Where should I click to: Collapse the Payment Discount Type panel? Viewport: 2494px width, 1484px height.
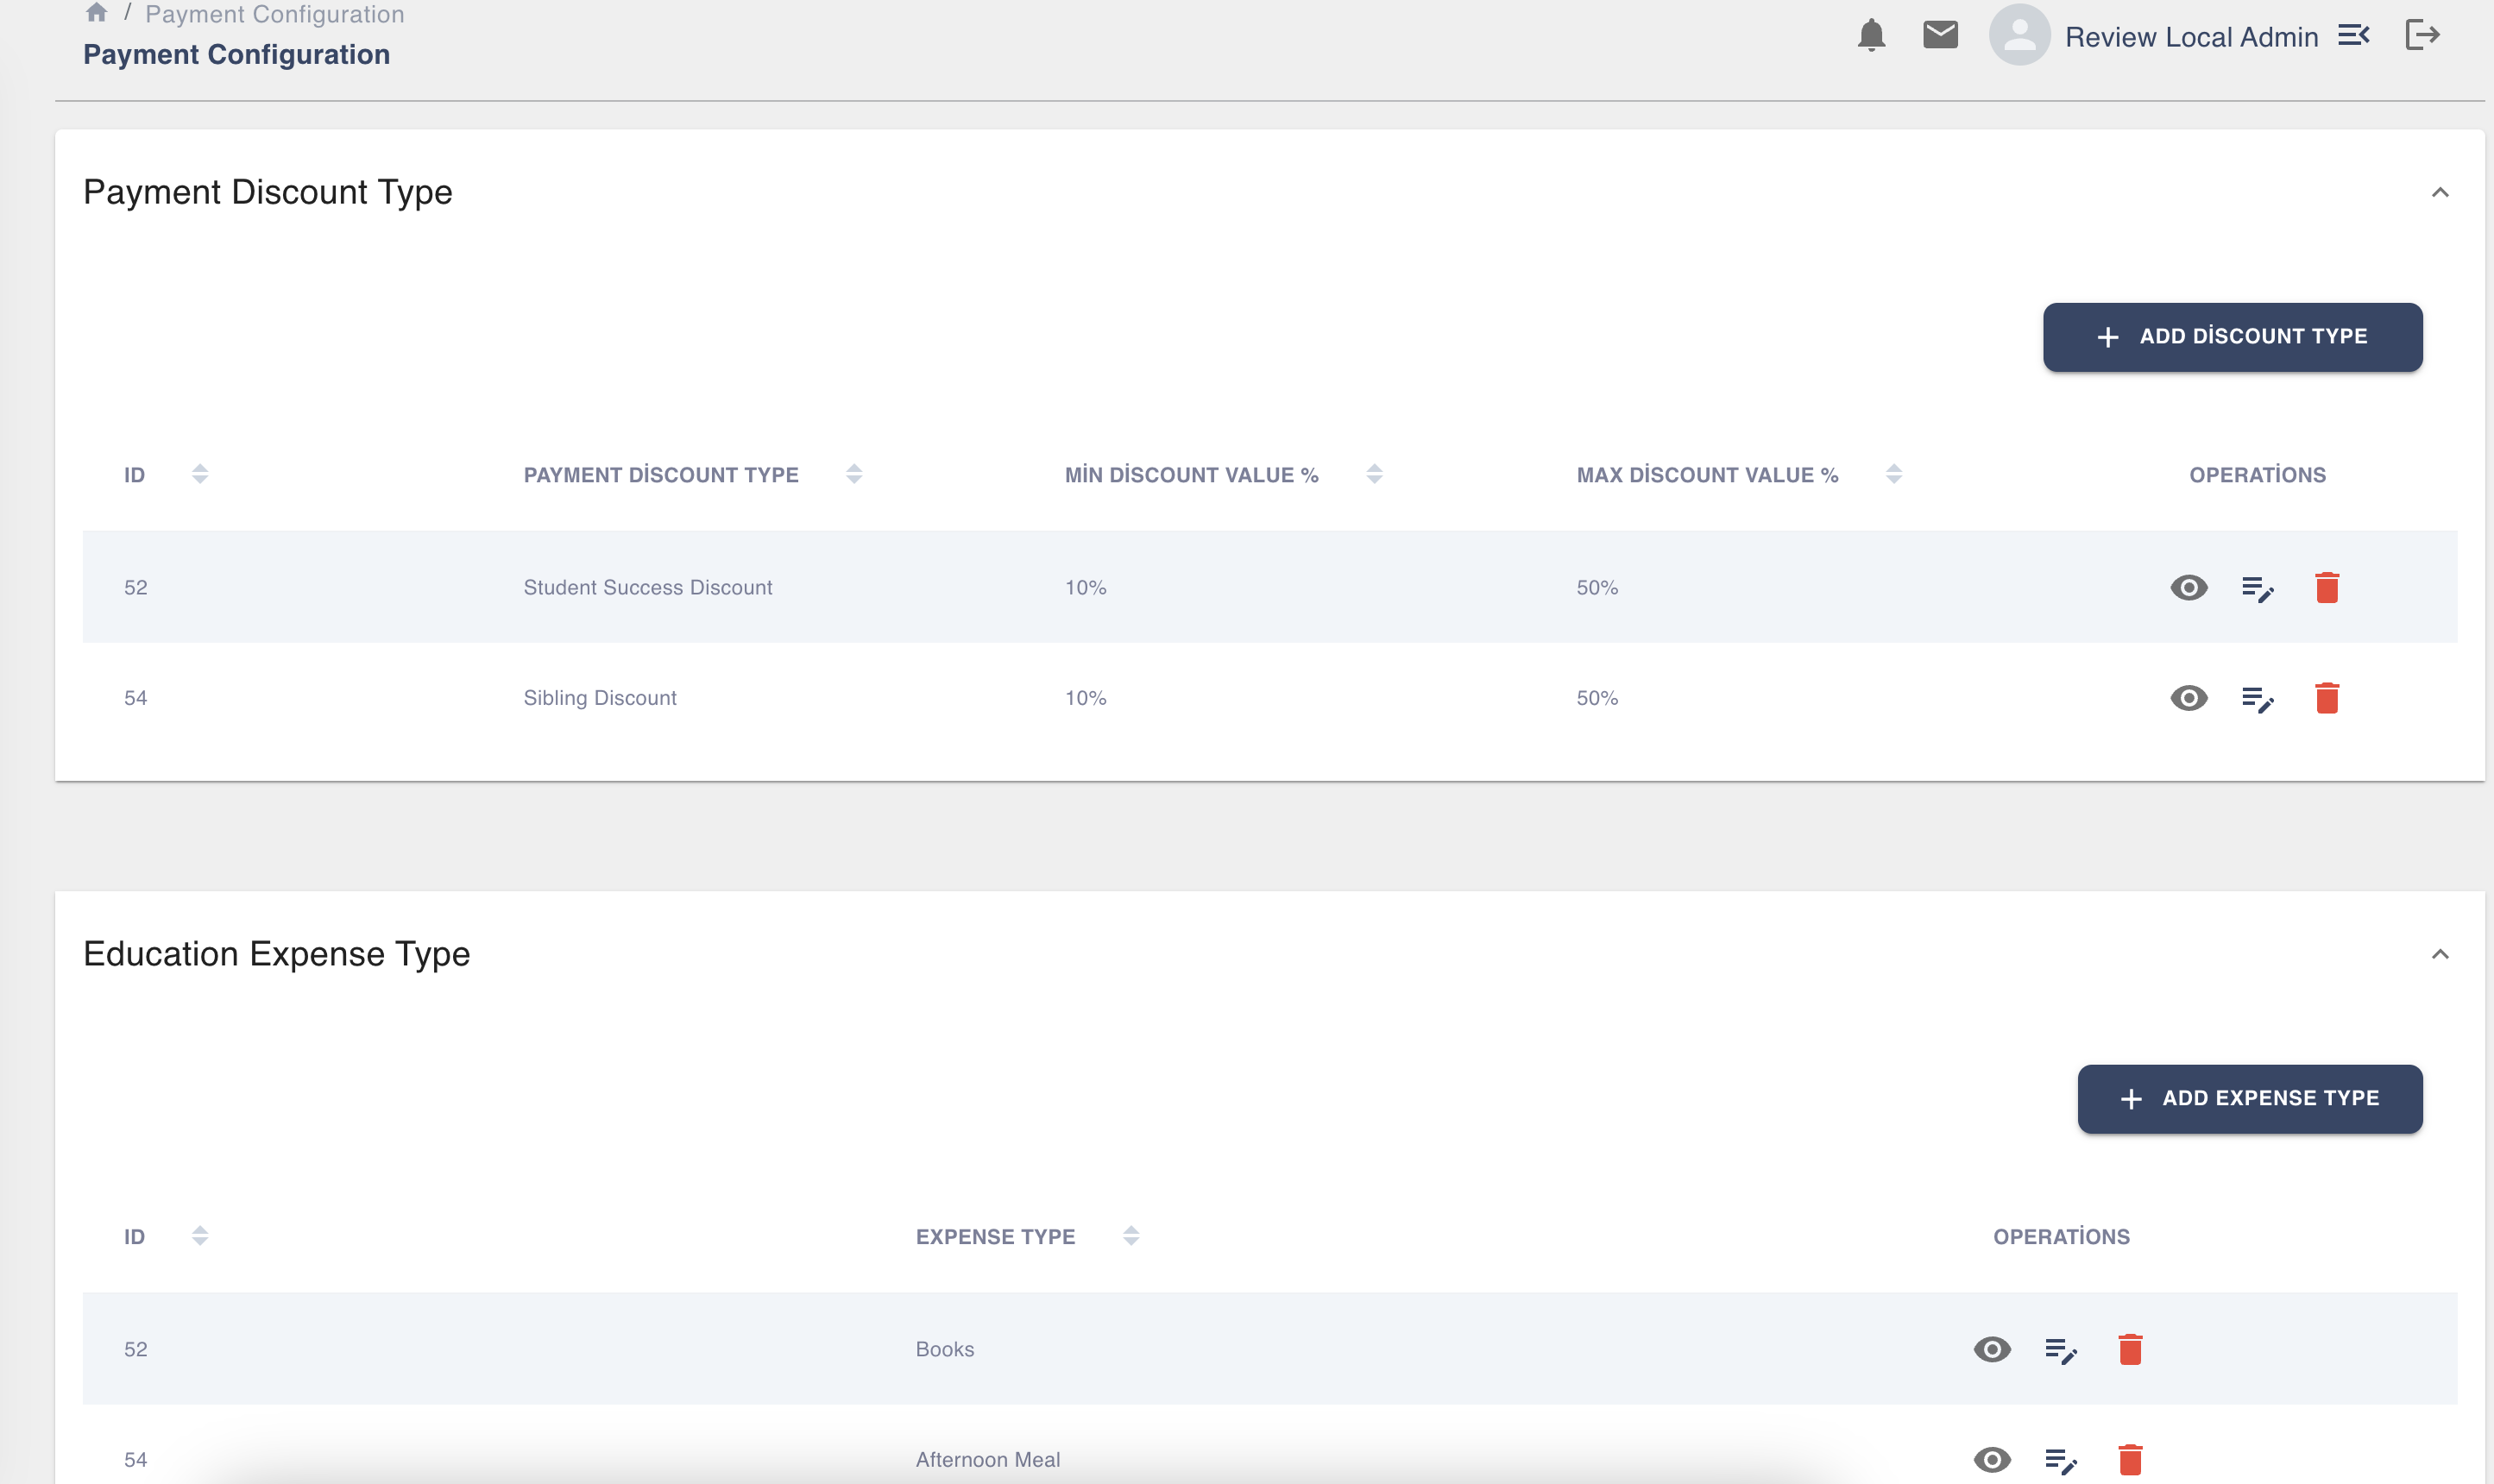(2441, 192)
